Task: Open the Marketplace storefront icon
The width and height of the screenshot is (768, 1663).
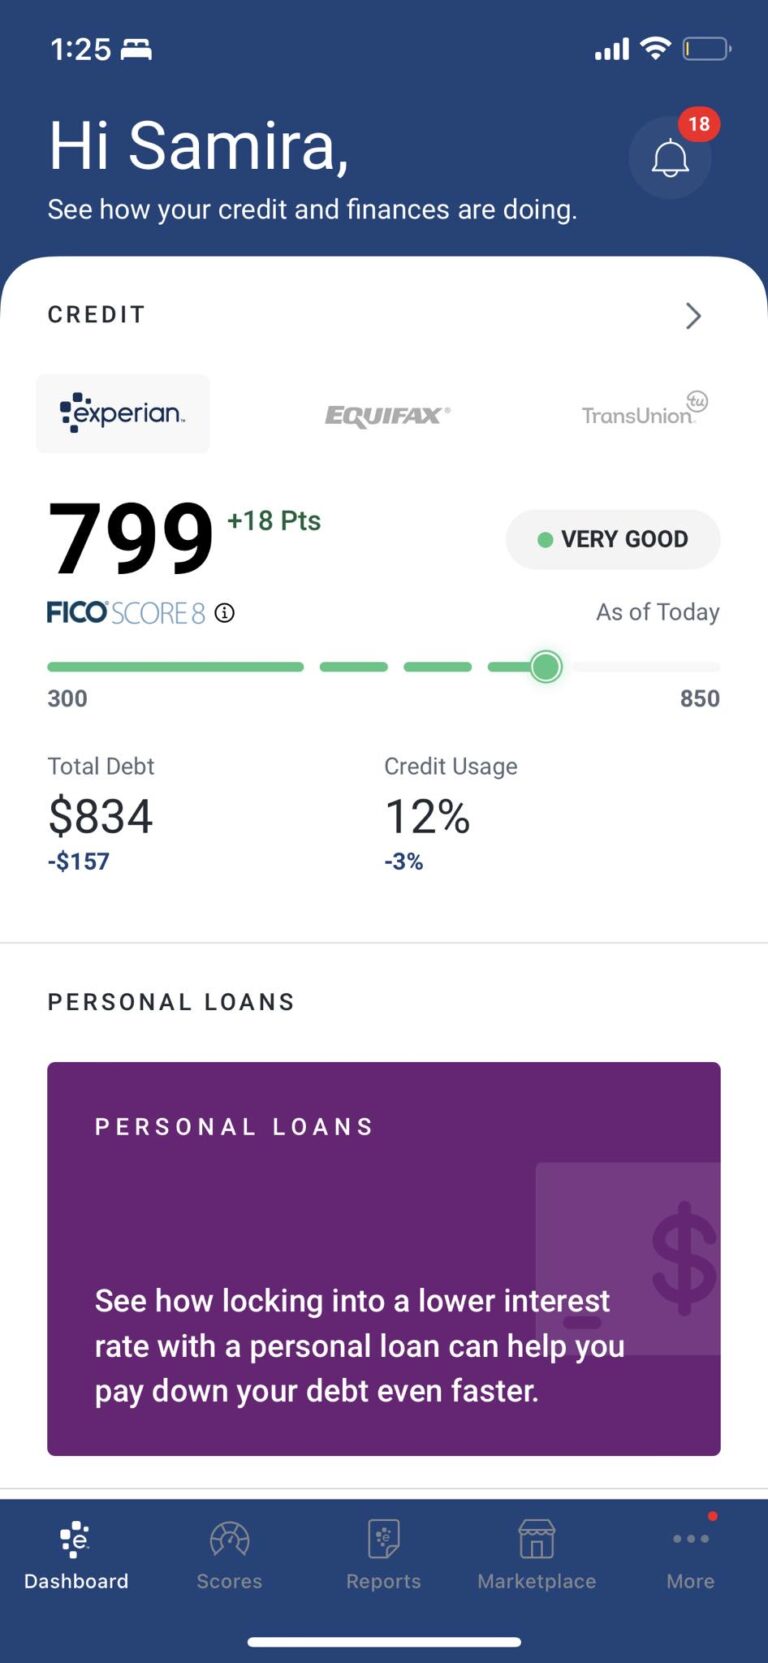Action: [x=536, y=1539]
